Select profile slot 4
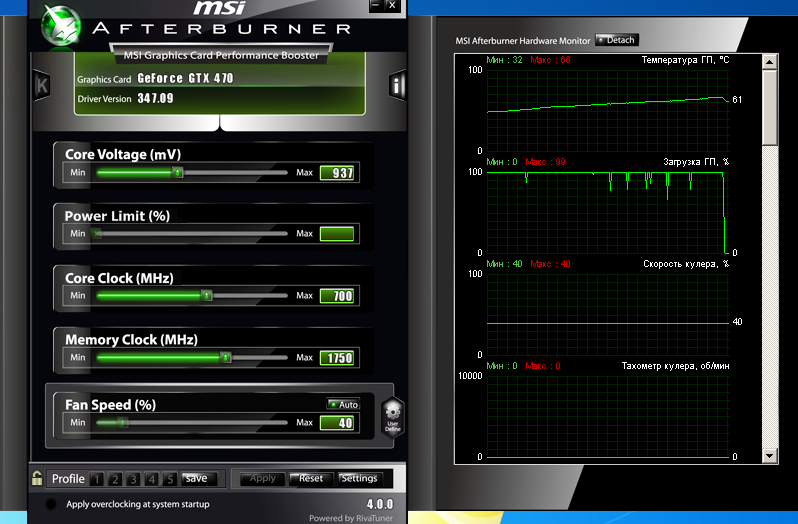This screenshot has width=798, height=524. pos(152,479)
